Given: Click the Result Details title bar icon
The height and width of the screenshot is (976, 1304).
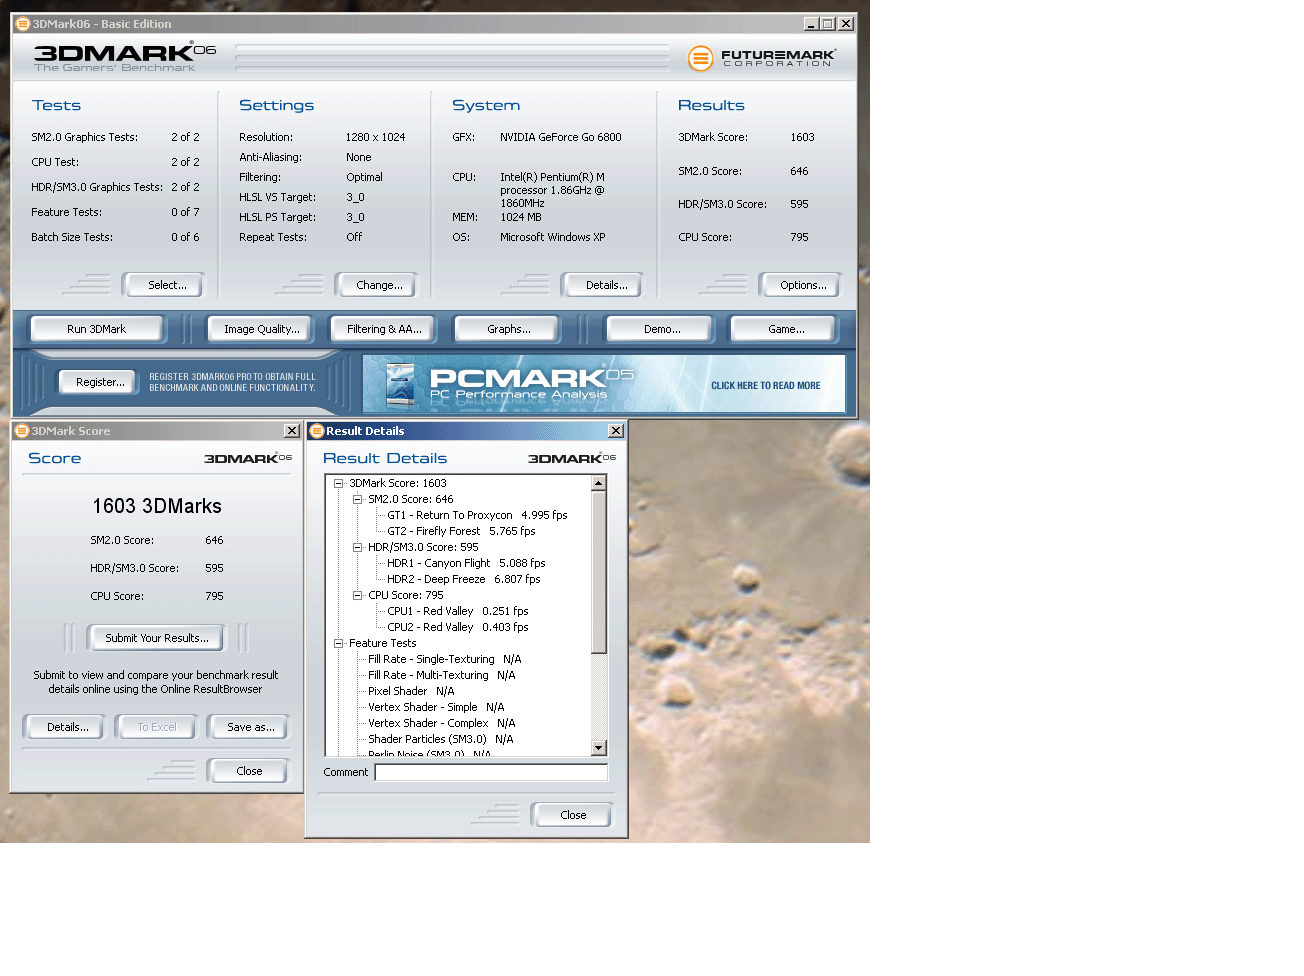Looking at the screenshot, I should 317,431.
